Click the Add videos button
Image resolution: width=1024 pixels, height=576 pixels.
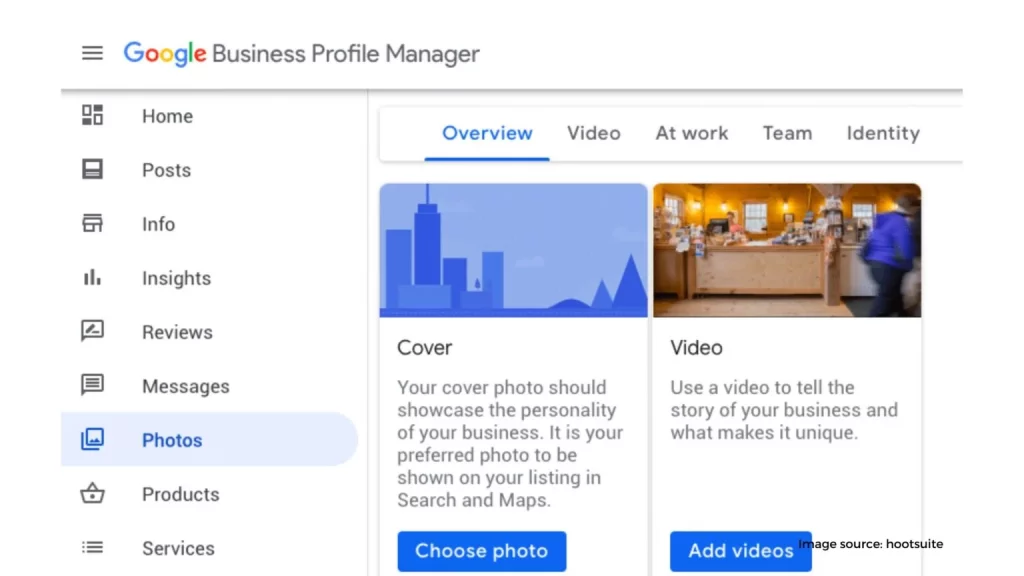pos(741,551)
